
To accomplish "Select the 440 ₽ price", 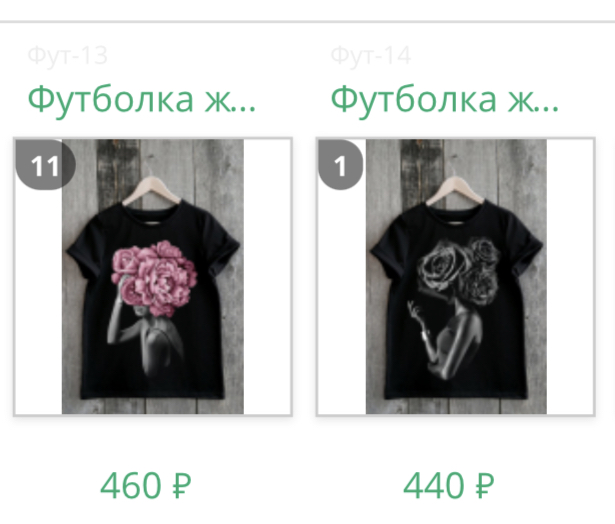I will point(449,486).
